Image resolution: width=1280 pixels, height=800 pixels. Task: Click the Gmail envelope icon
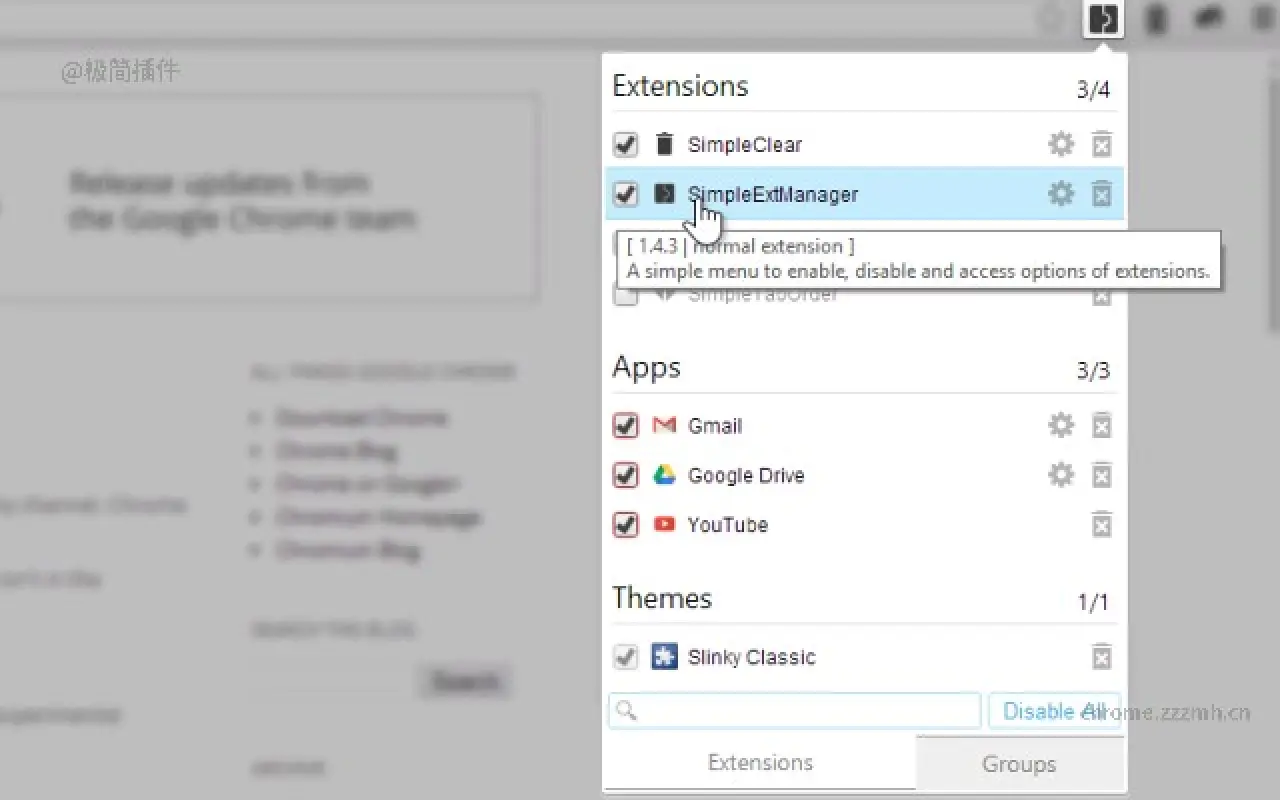coord(663,425)
